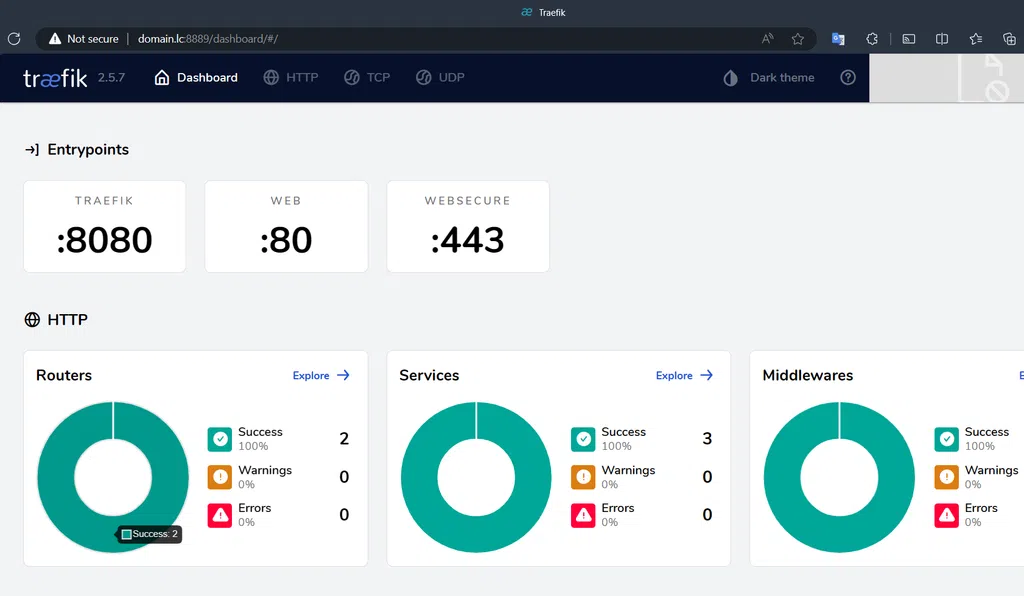Click Explore link in Services card

click(x=674, y=375)
